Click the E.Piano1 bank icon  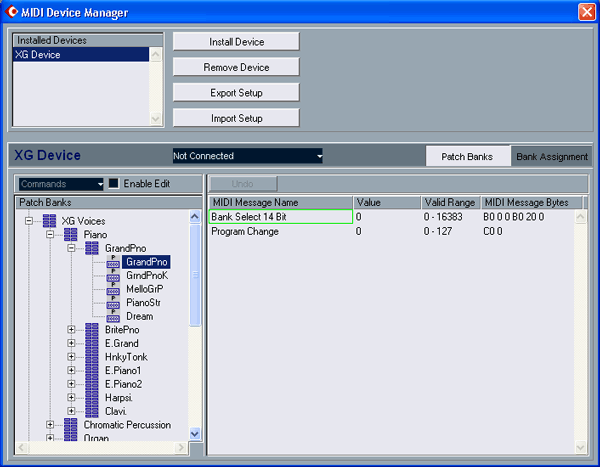(92, 371)
